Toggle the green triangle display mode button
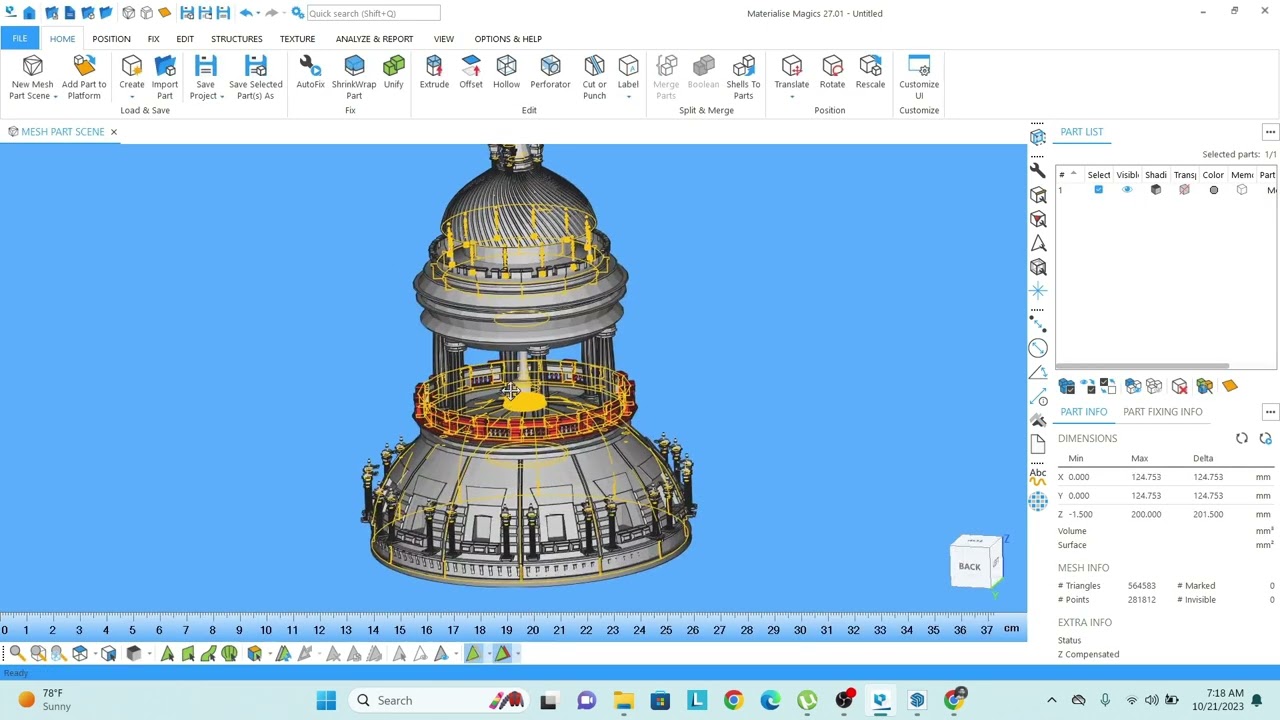This screenshot has width=1280, height=720. (x=473, y=654)
